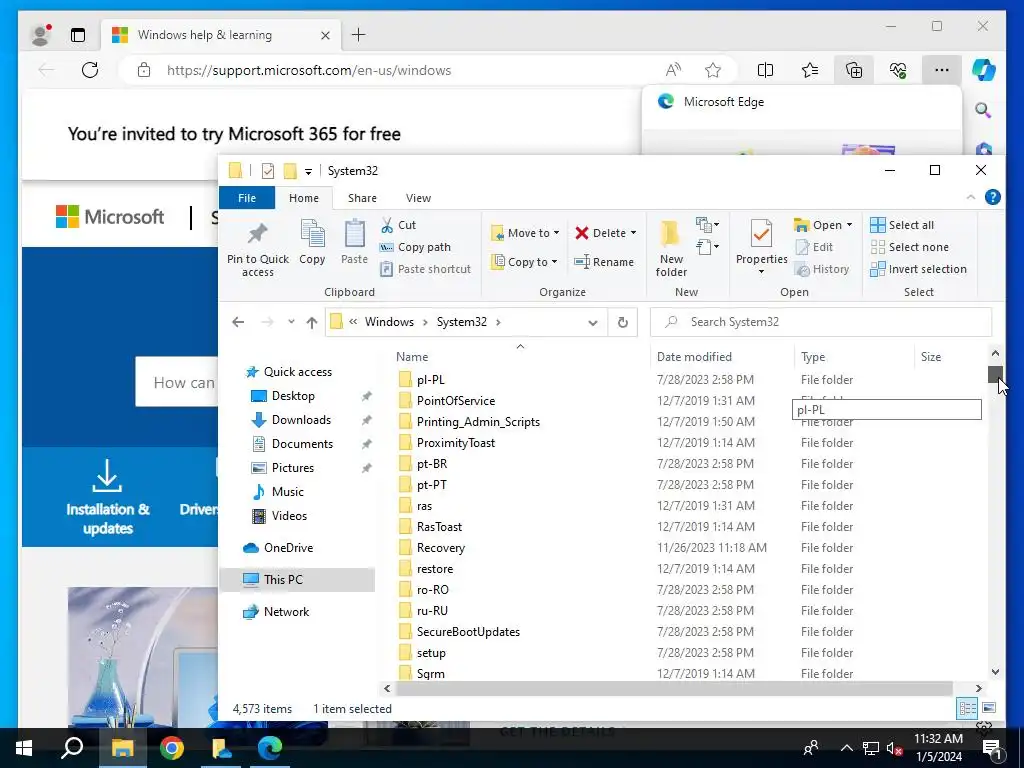The width and height of the screenshot is (1024, 768).
Task: Click Invert selection in ribbon
Action: [918, 269]
